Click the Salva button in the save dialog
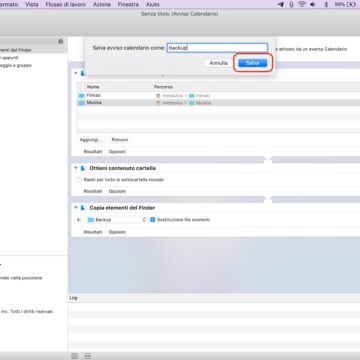The width and height of the screenshot is (360, 360). click(253, 63)
